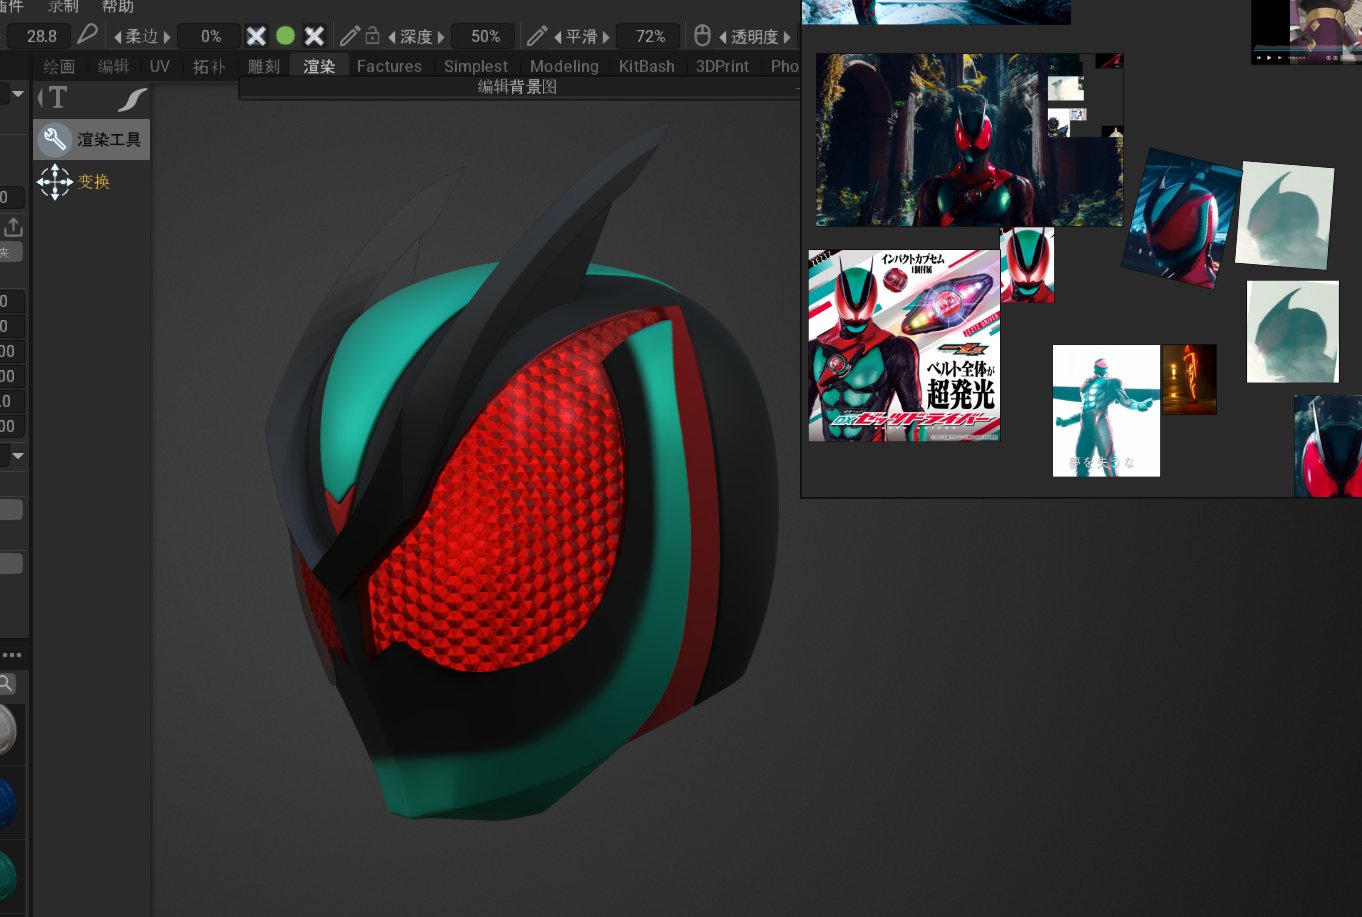This screenshot has height=917, width=1362.
Task: Select the 渲染 tab
Action: (x=319, y=66)
